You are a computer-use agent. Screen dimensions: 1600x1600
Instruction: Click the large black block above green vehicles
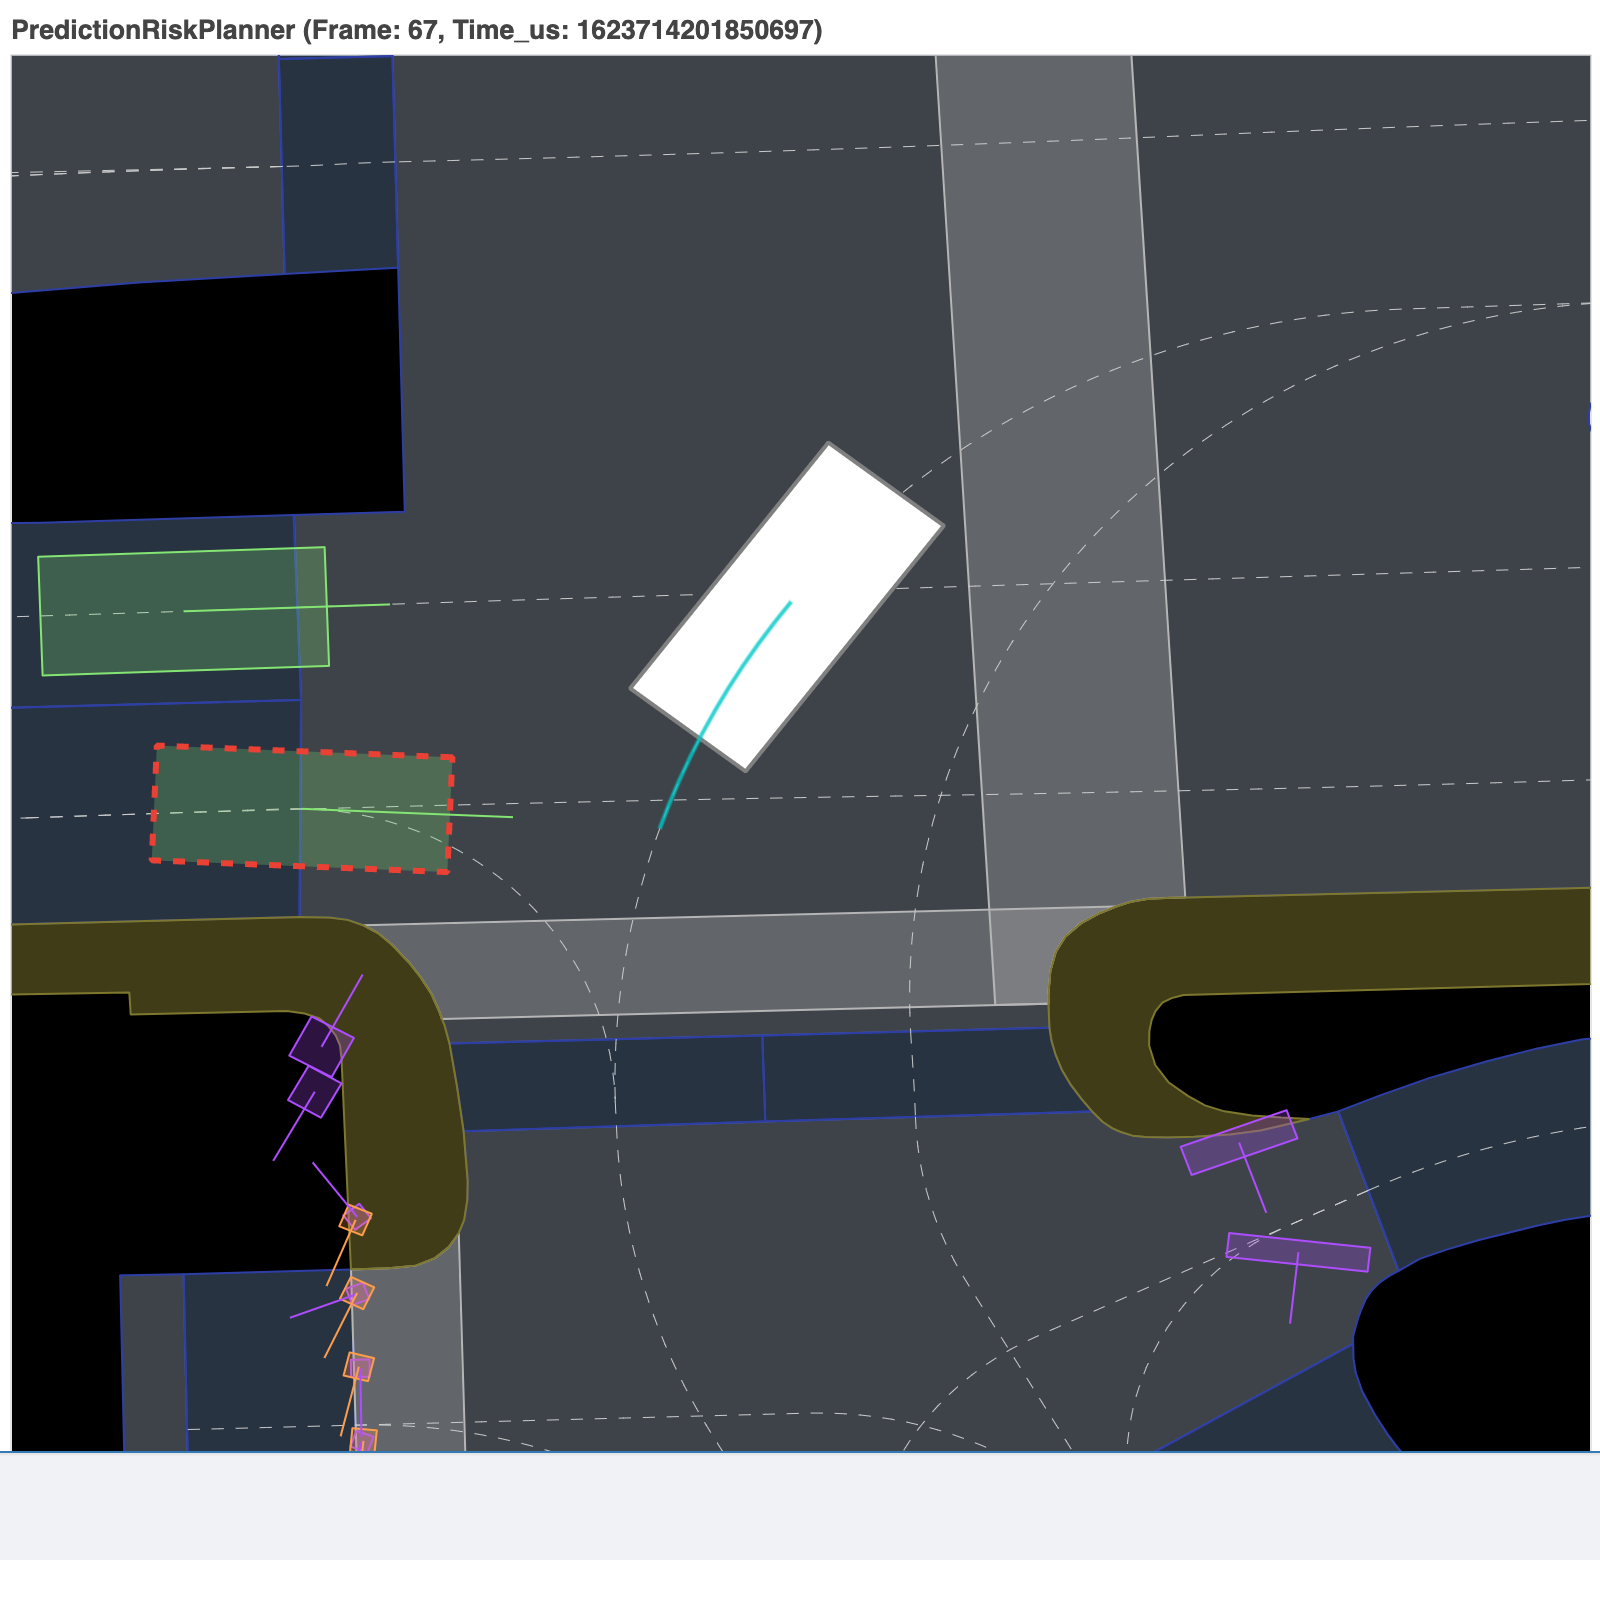coord(200,400)
